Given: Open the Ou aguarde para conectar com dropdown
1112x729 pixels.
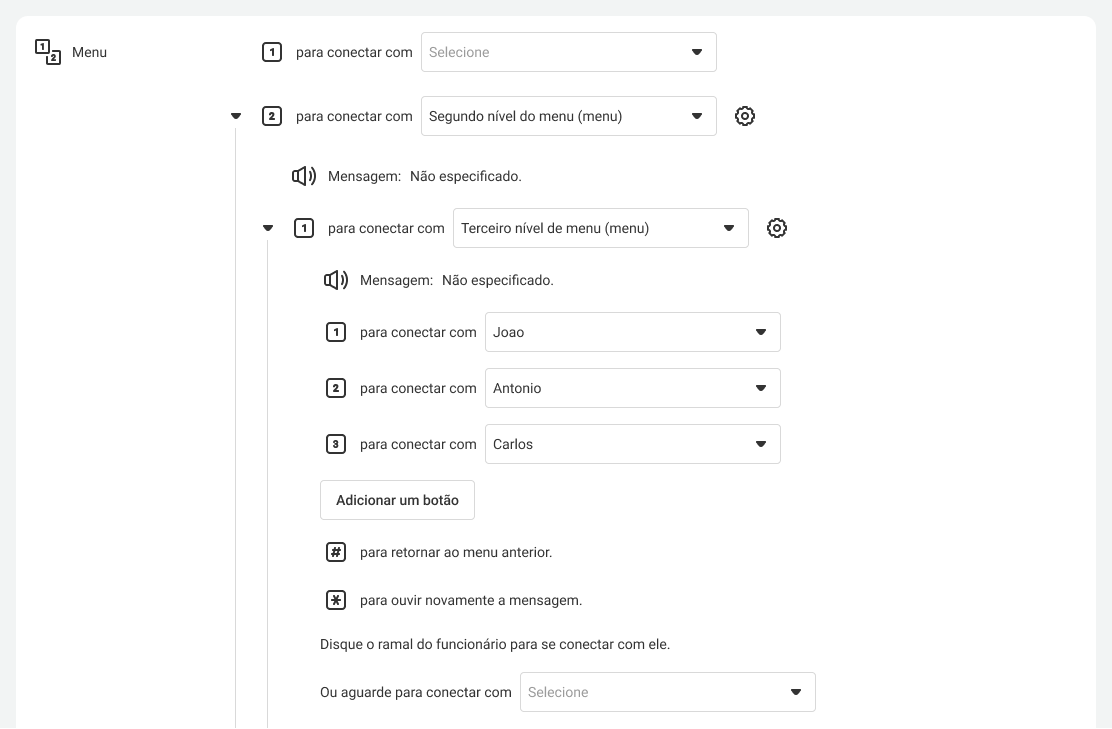Looking at the screenshot, I should (x=667, y=692).
